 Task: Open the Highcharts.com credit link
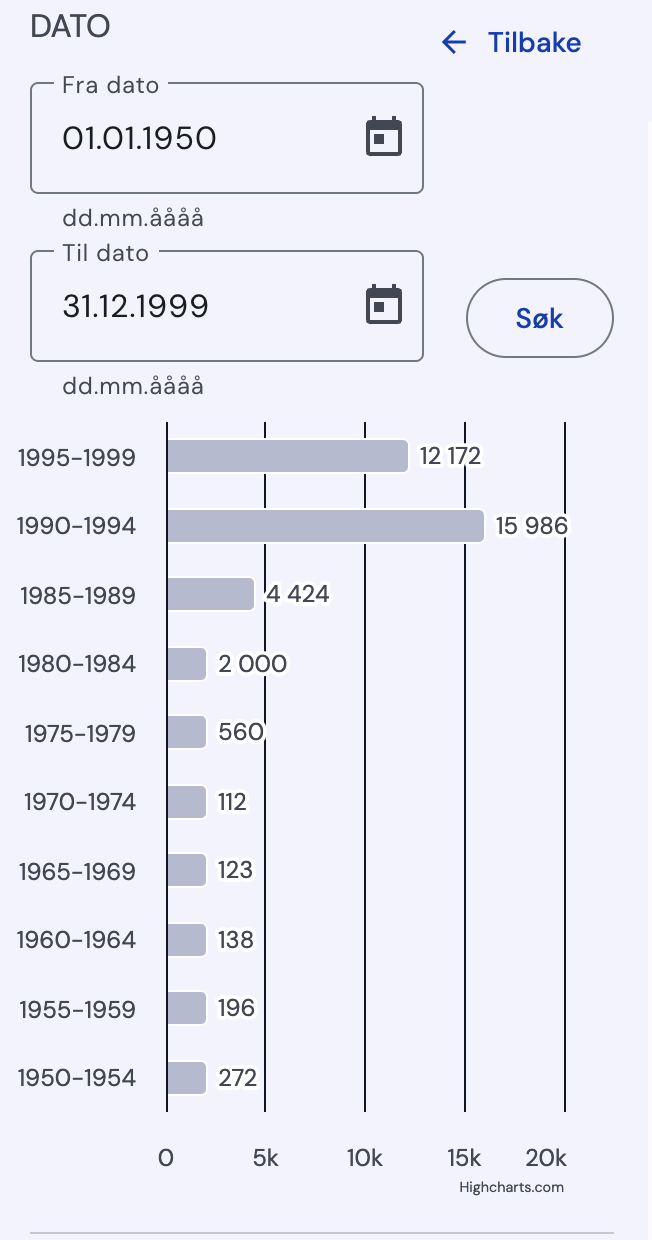[511, 1188]
